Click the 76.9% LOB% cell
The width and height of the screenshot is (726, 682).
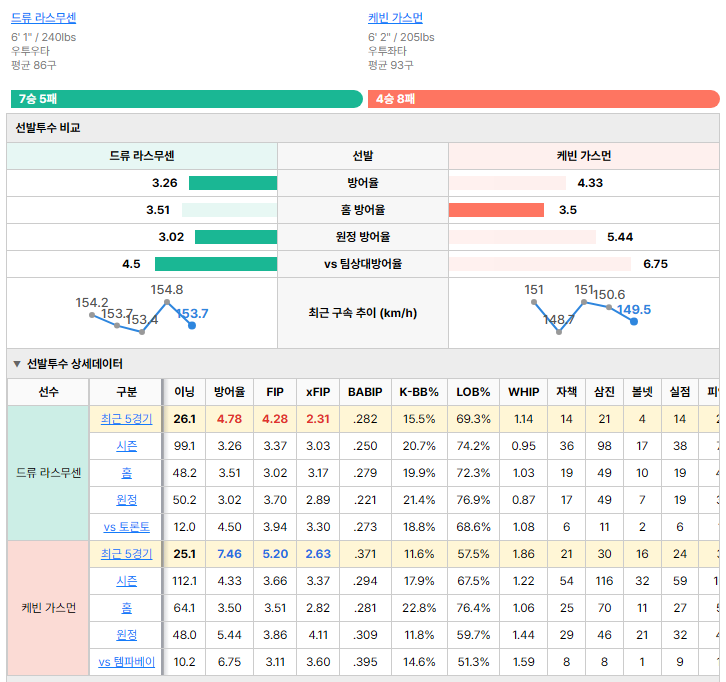point(473,500)
